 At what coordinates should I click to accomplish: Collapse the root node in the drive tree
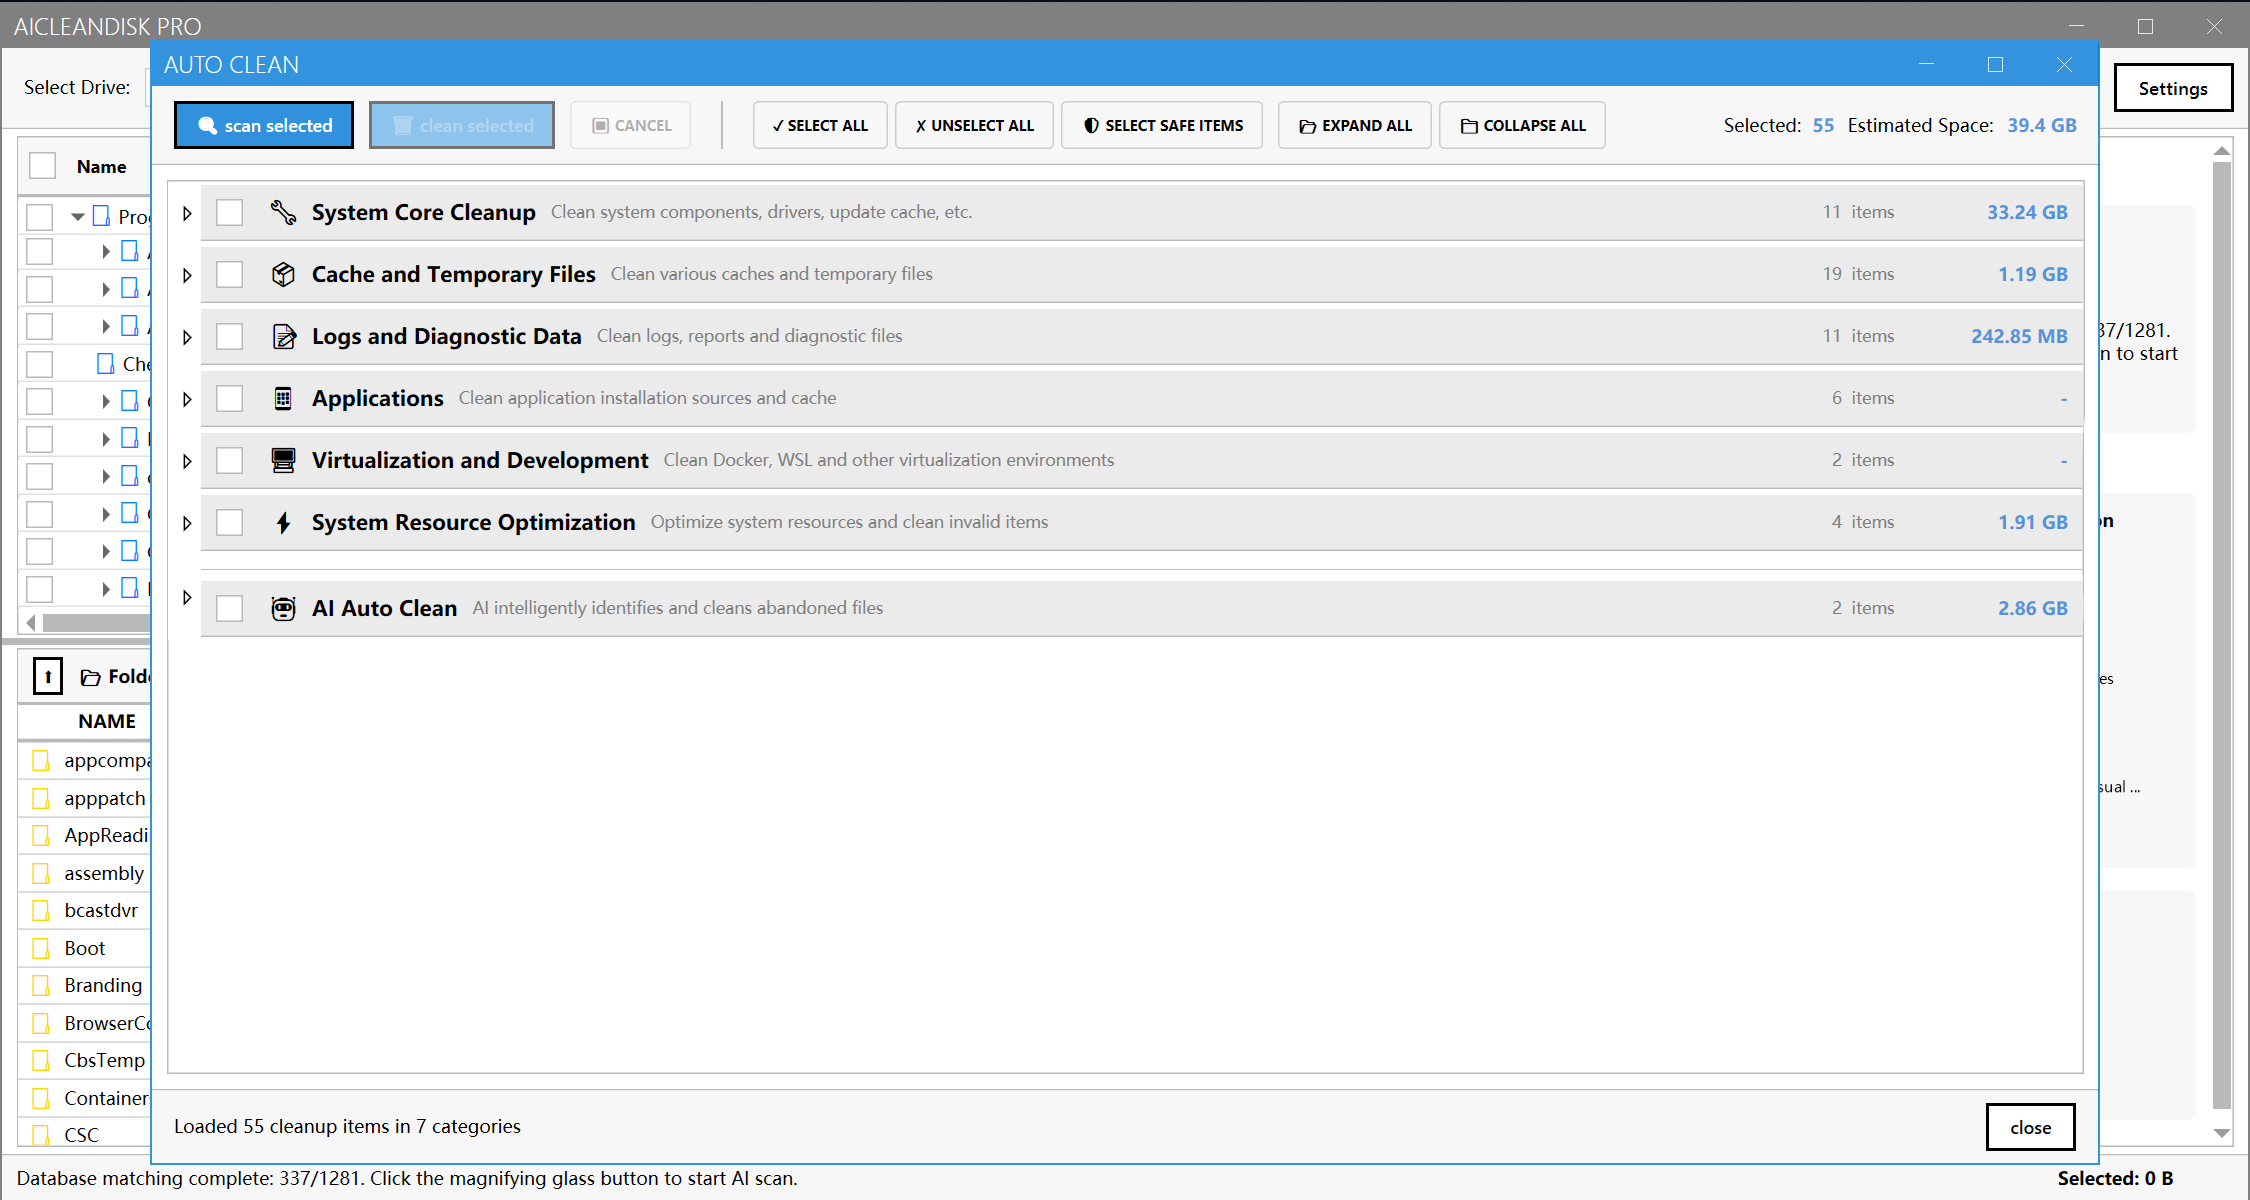pyautogui.click(x=77, y=216)
